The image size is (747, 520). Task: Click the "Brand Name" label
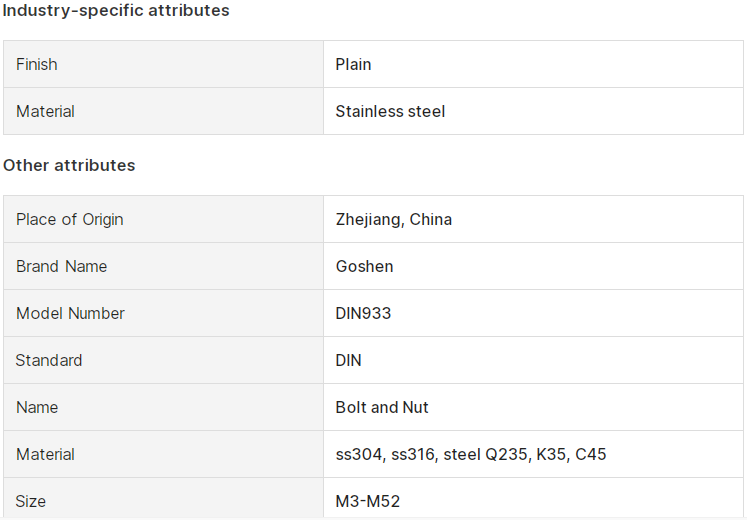point(61,266)
